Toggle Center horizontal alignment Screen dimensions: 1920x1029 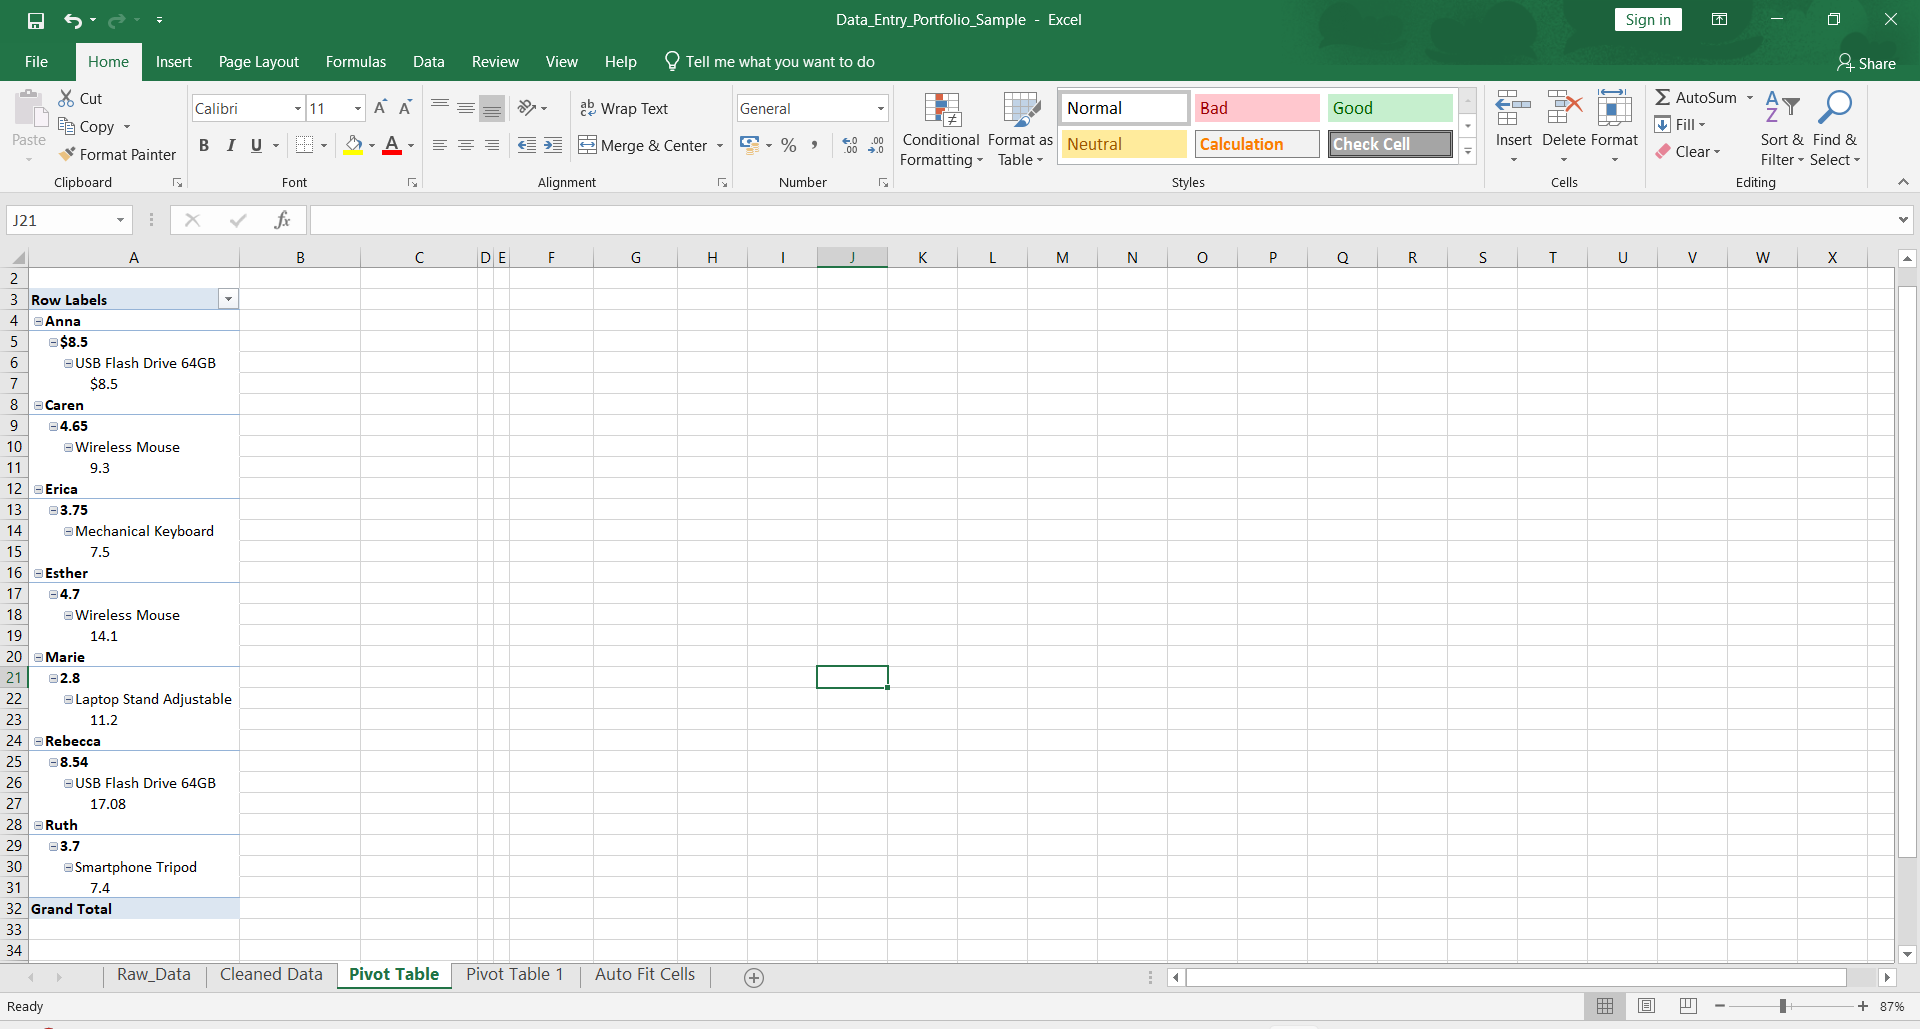(466, 145)
